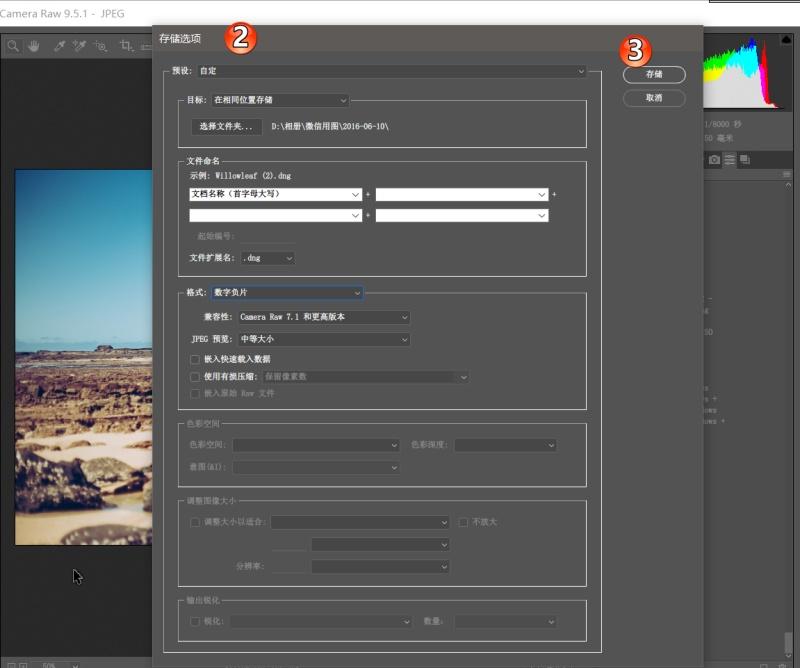Screen dimensions: 800x668
Task: Select the Zoom tool in Camera Raw toolbar
Action: pyautogui.click(x=13, y=46)
